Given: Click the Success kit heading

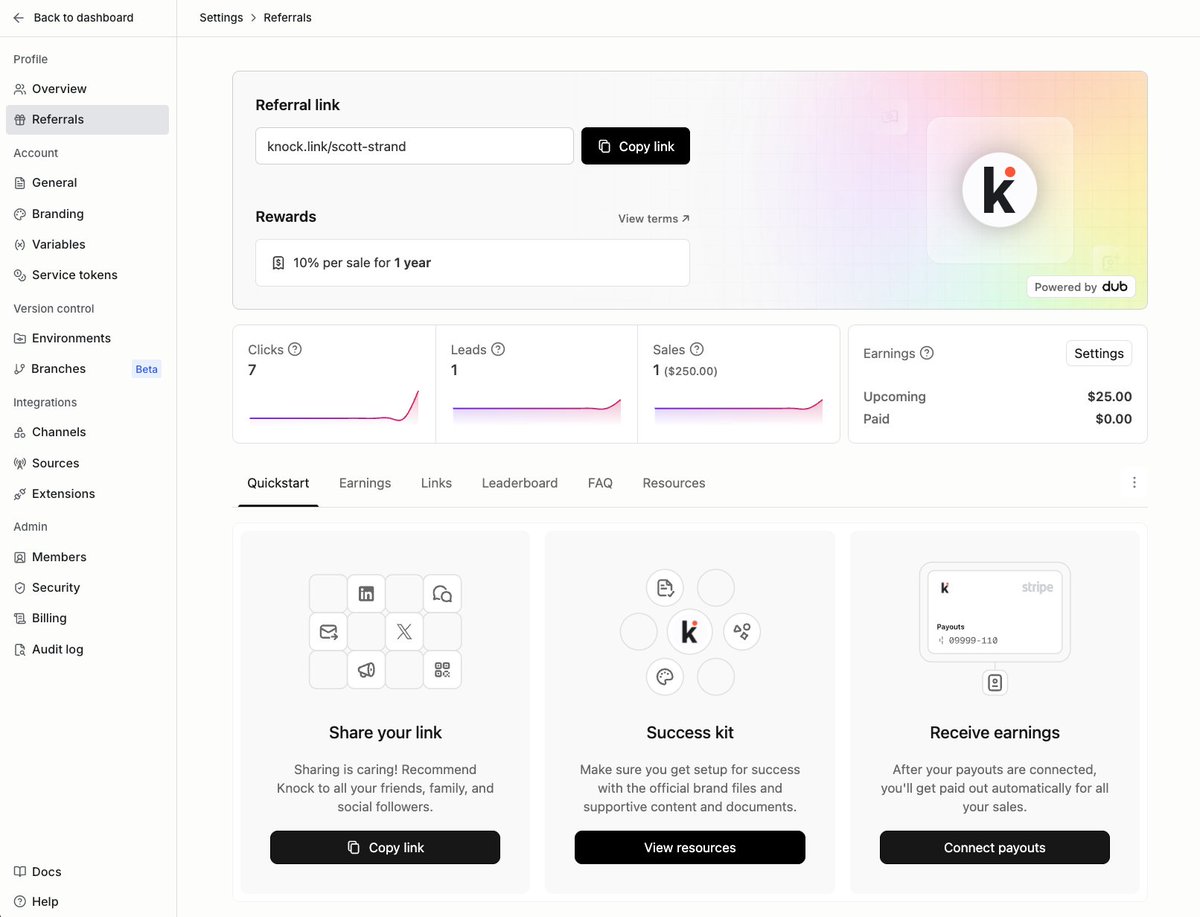Looking at the screenshot, I should (x=690, y=733).
